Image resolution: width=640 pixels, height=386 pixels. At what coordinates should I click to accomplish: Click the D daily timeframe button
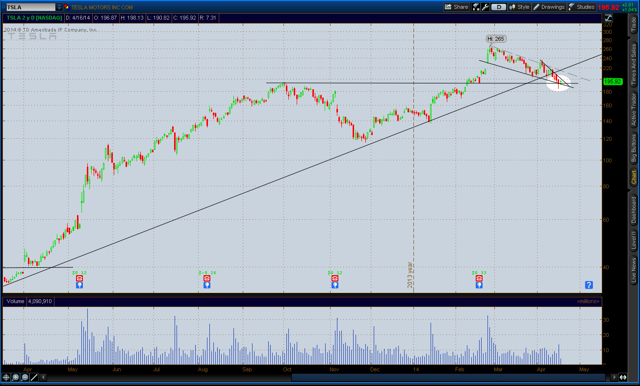[x=498, y=7]
